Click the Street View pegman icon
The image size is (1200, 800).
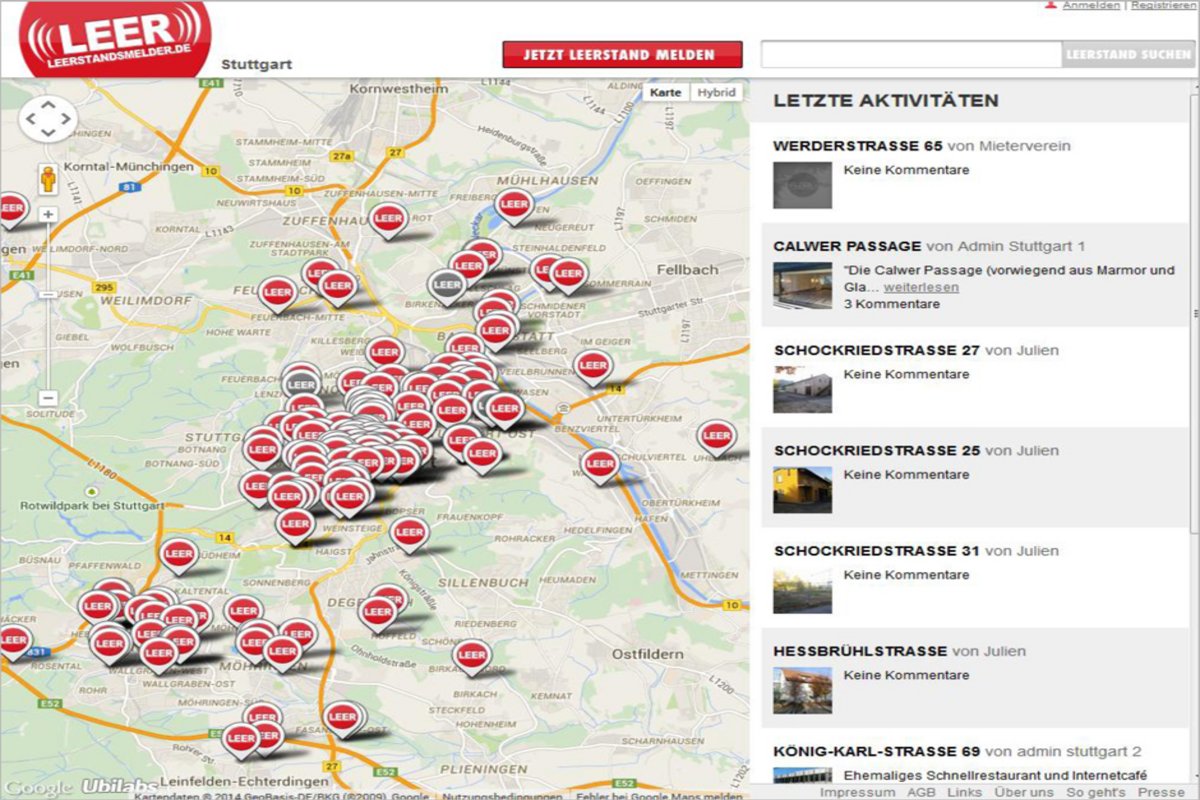48,180
